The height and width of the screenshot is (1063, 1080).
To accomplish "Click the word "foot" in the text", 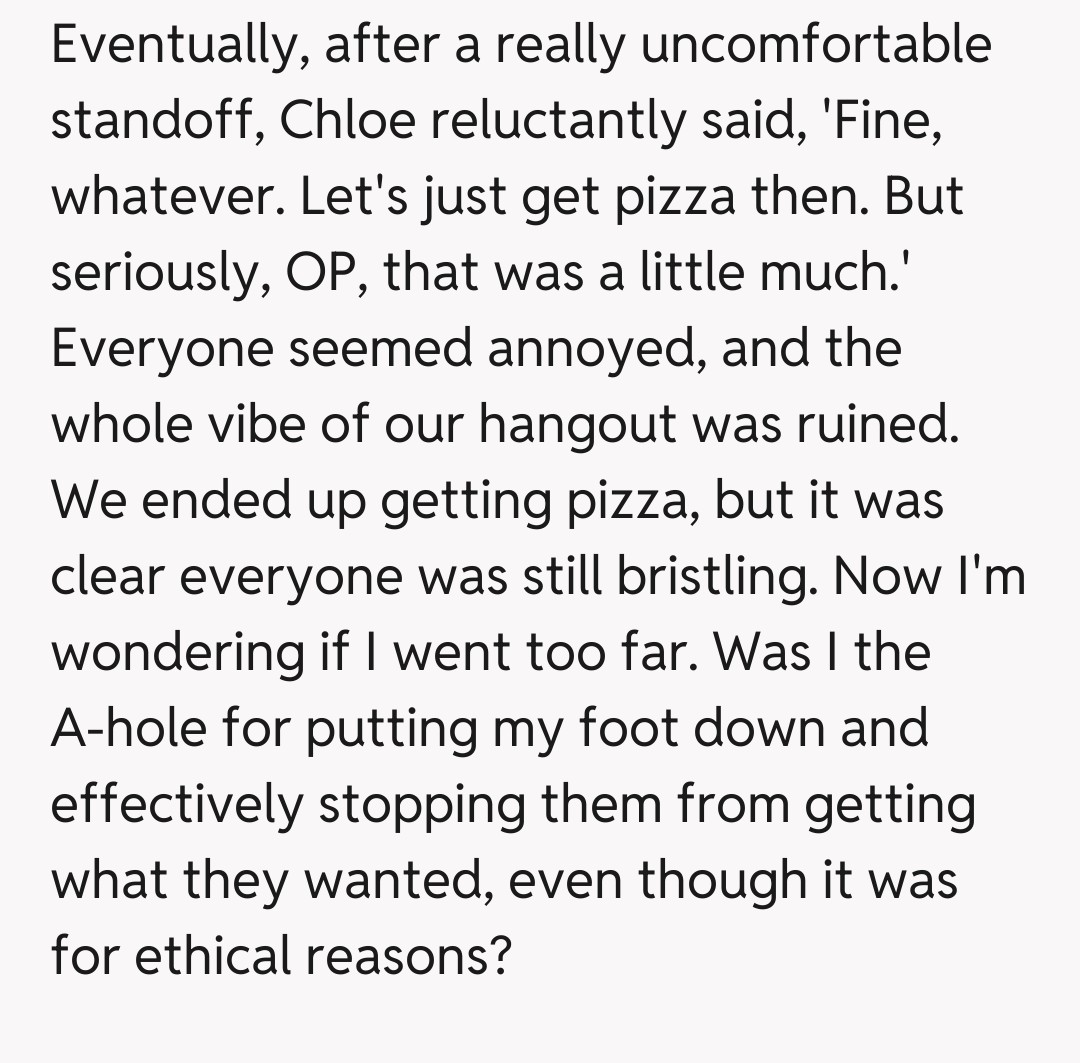I will 626,729.
